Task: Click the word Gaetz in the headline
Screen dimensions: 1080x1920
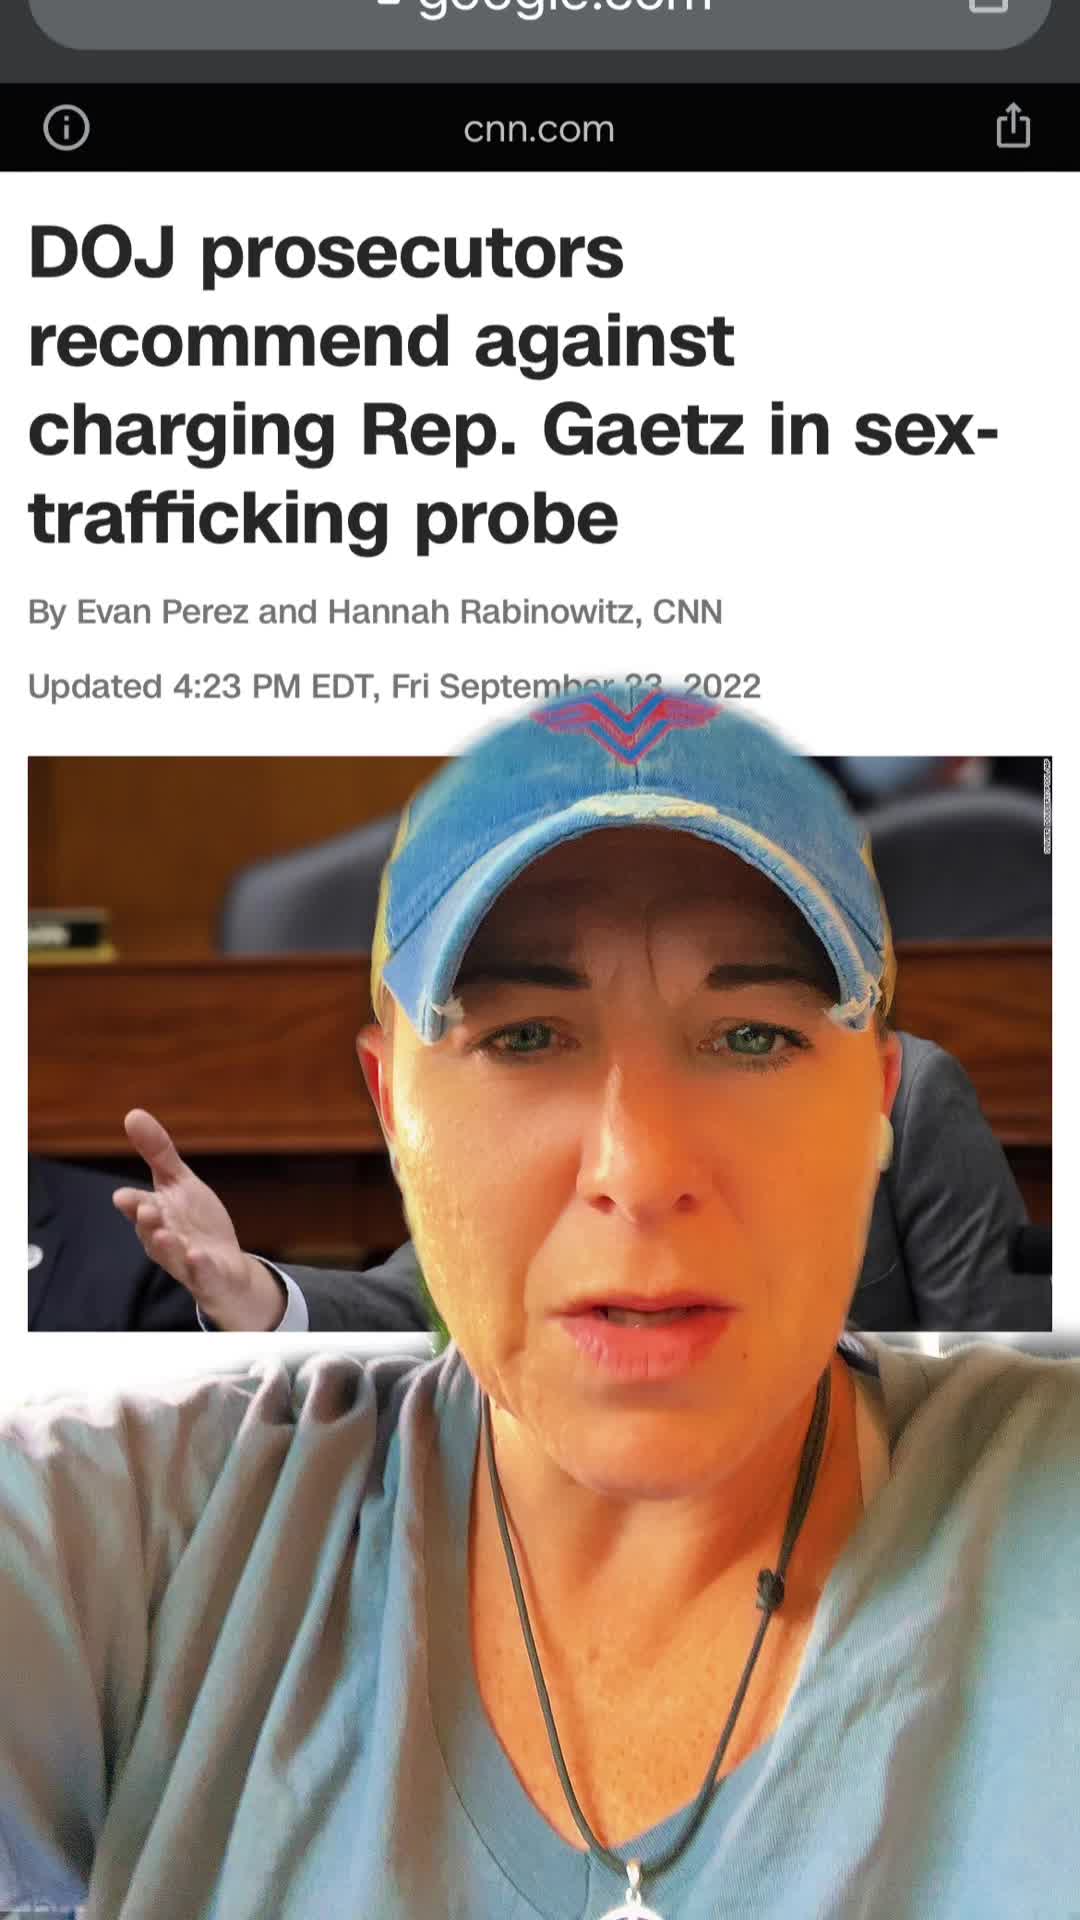Action: (643, 430)
